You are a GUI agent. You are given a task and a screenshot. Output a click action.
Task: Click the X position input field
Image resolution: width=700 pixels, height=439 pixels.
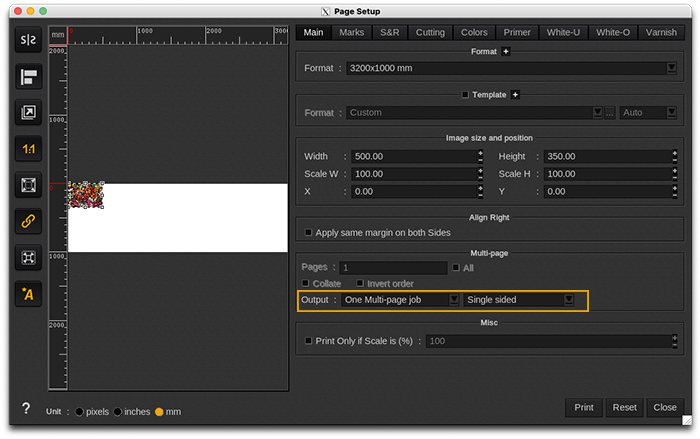414,191
